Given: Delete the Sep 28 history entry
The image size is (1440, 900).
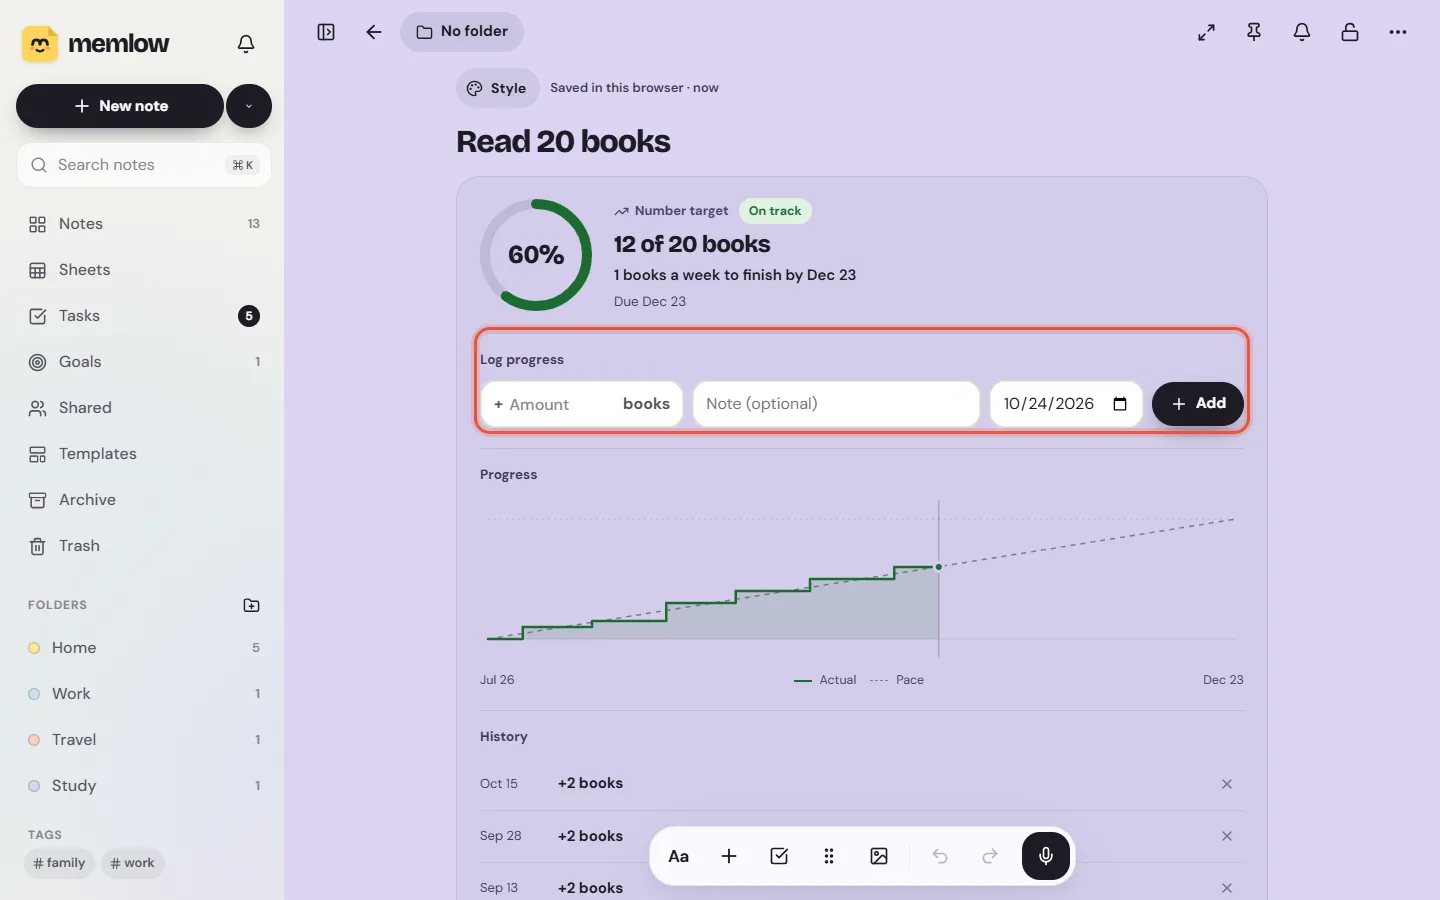Looking at the screenshot, I should tap(1227, 836).
